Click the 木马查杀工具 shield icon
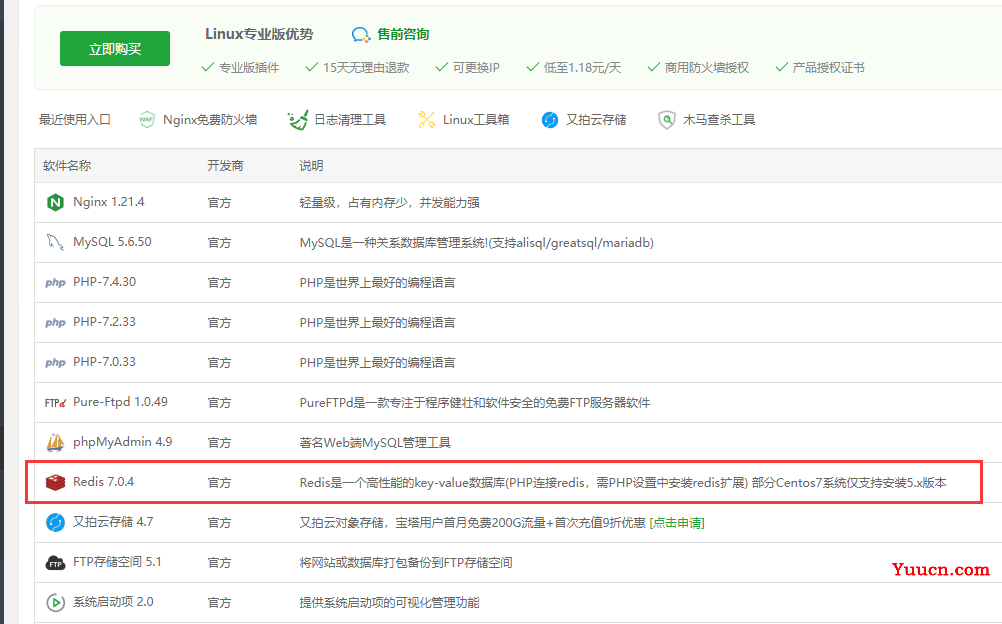The height and width of the screenshot is (624, 1002). pyautogui.click(x=667, y=120)
